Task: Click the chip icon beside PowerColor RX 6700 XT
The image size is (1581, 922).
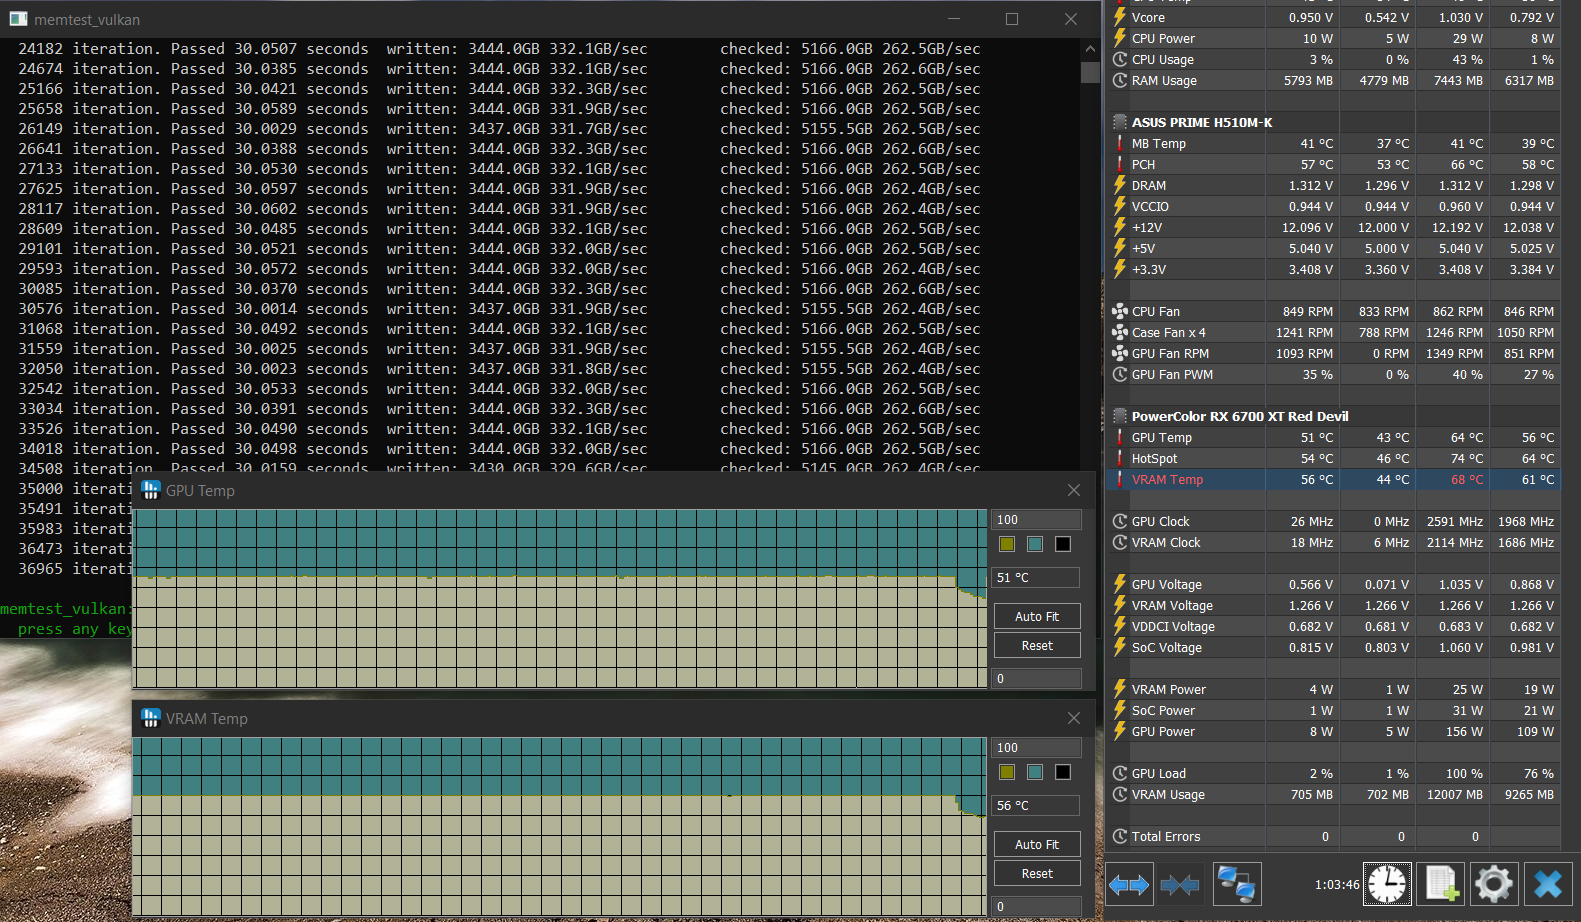Action: click(x=1120, y=416)
